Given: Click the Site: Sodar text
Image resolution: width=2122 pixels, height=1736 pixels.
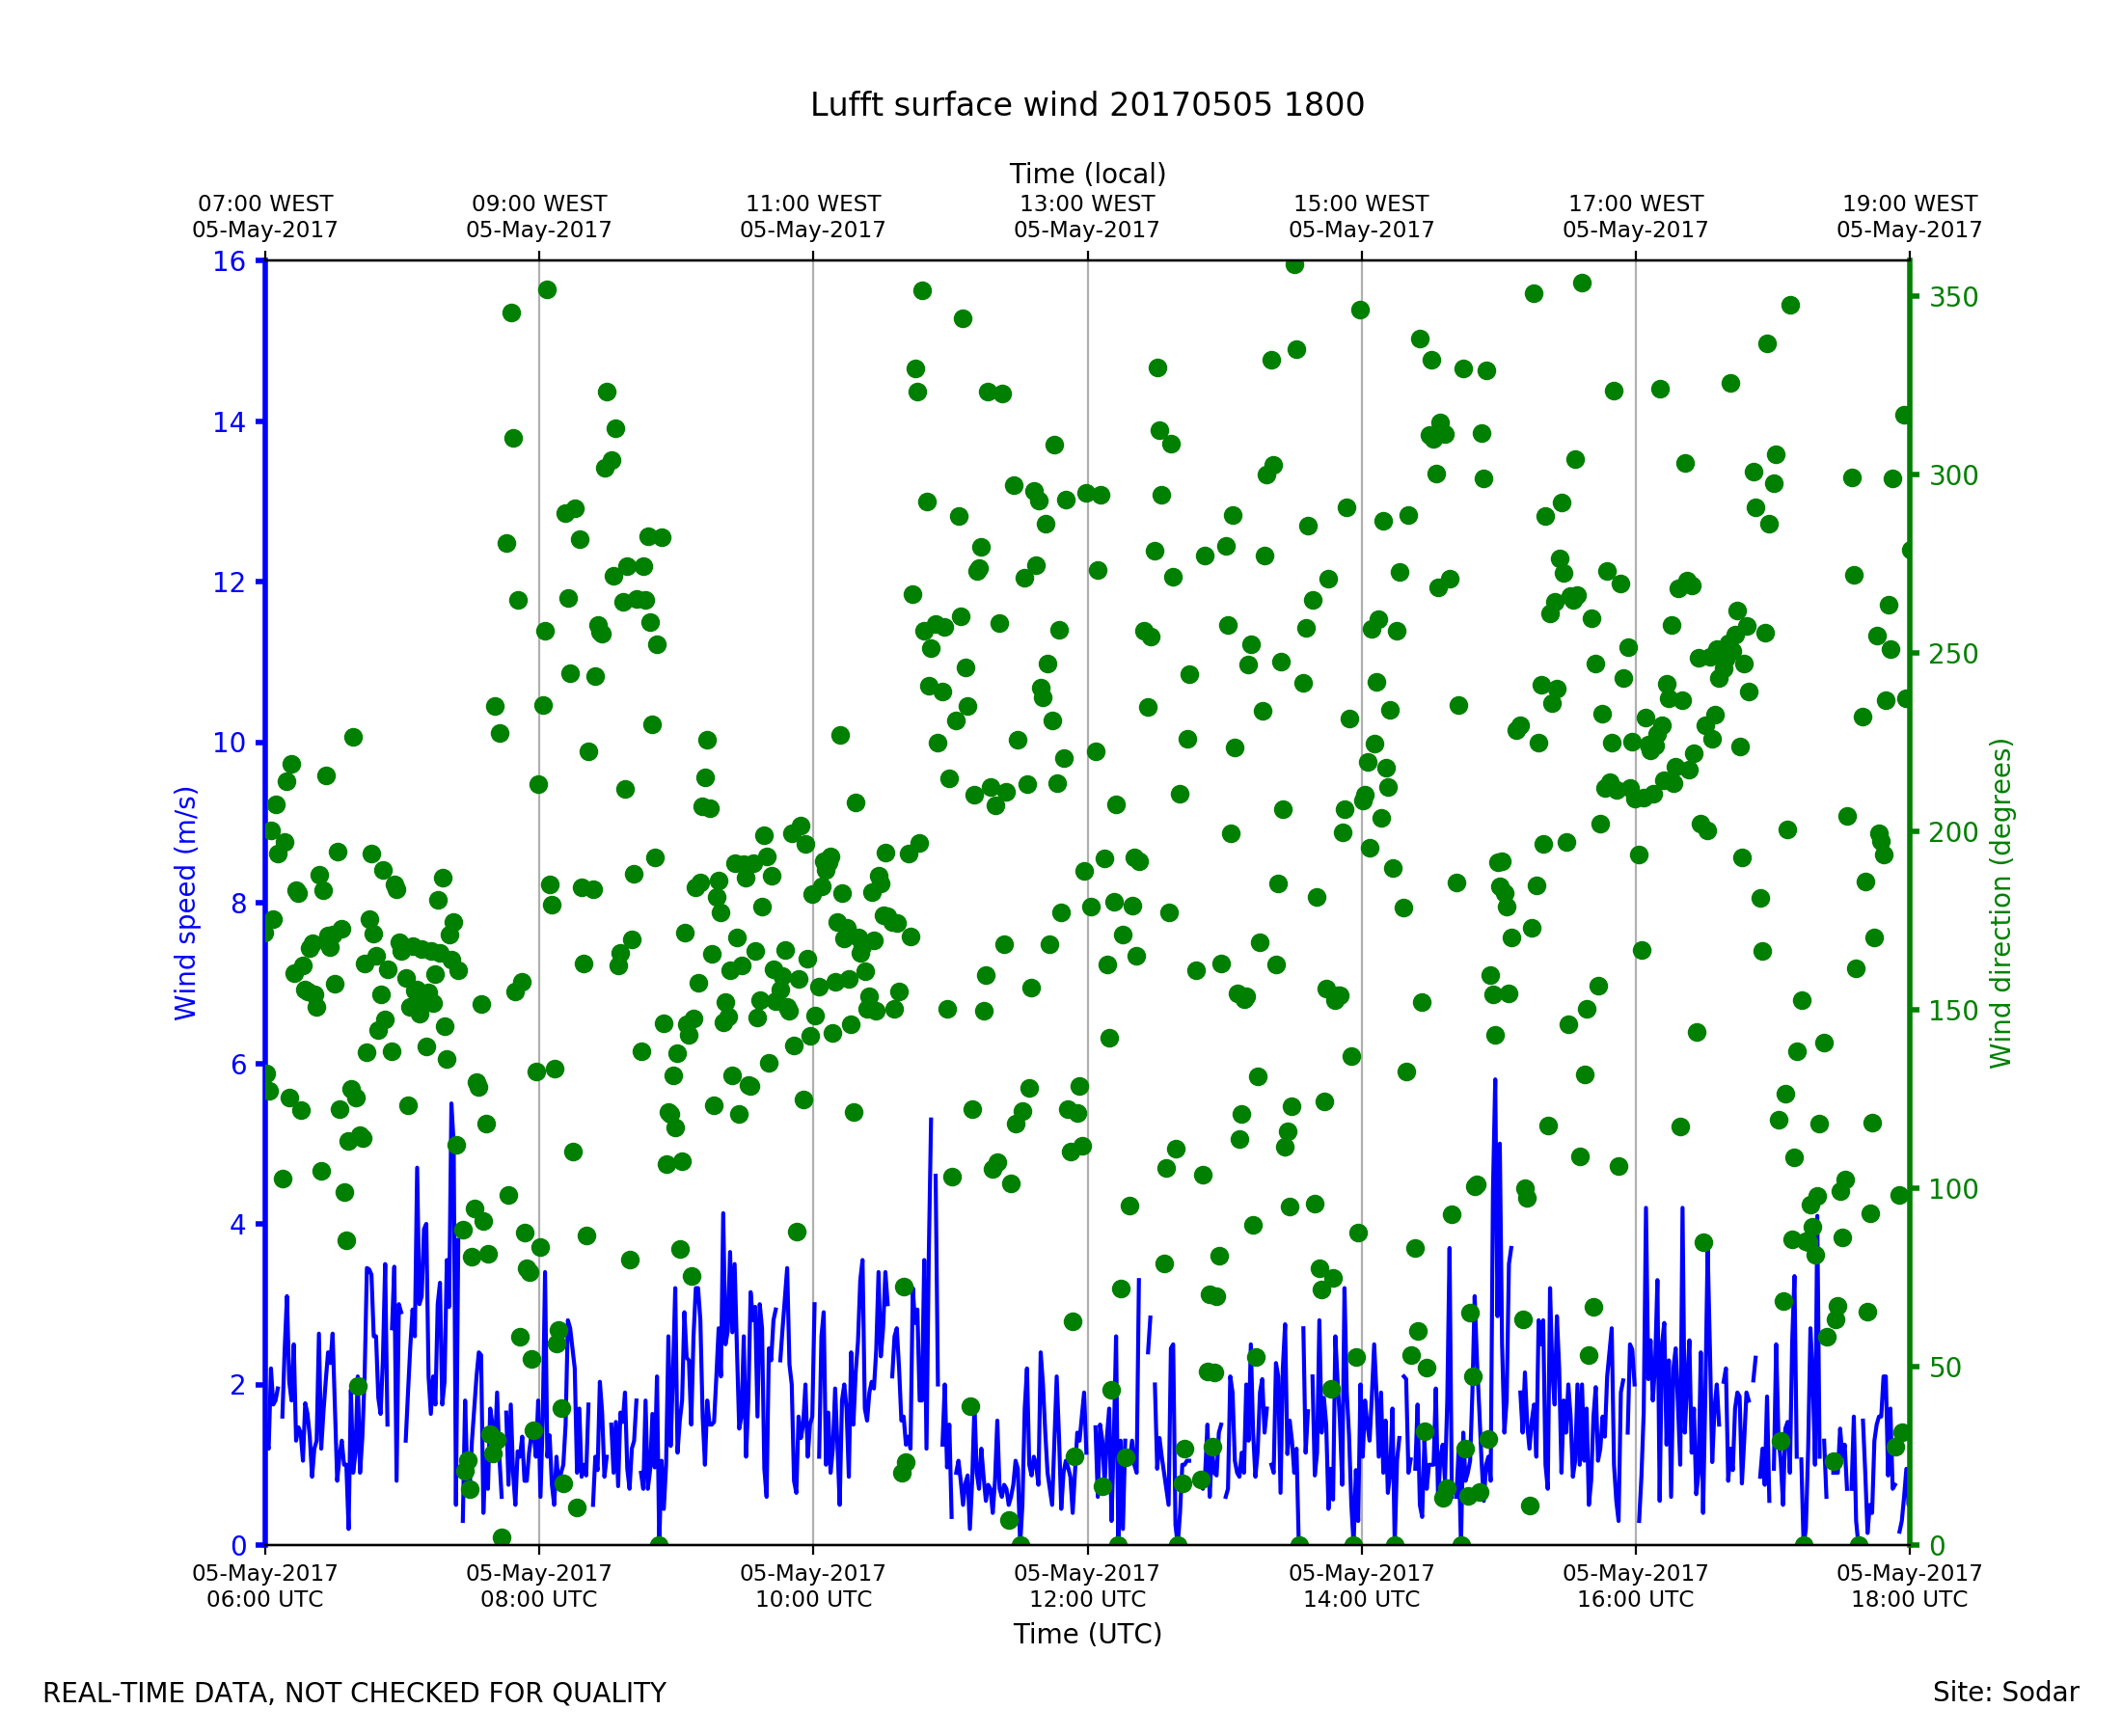Looking at the screenshot, I should 2005,1693.
